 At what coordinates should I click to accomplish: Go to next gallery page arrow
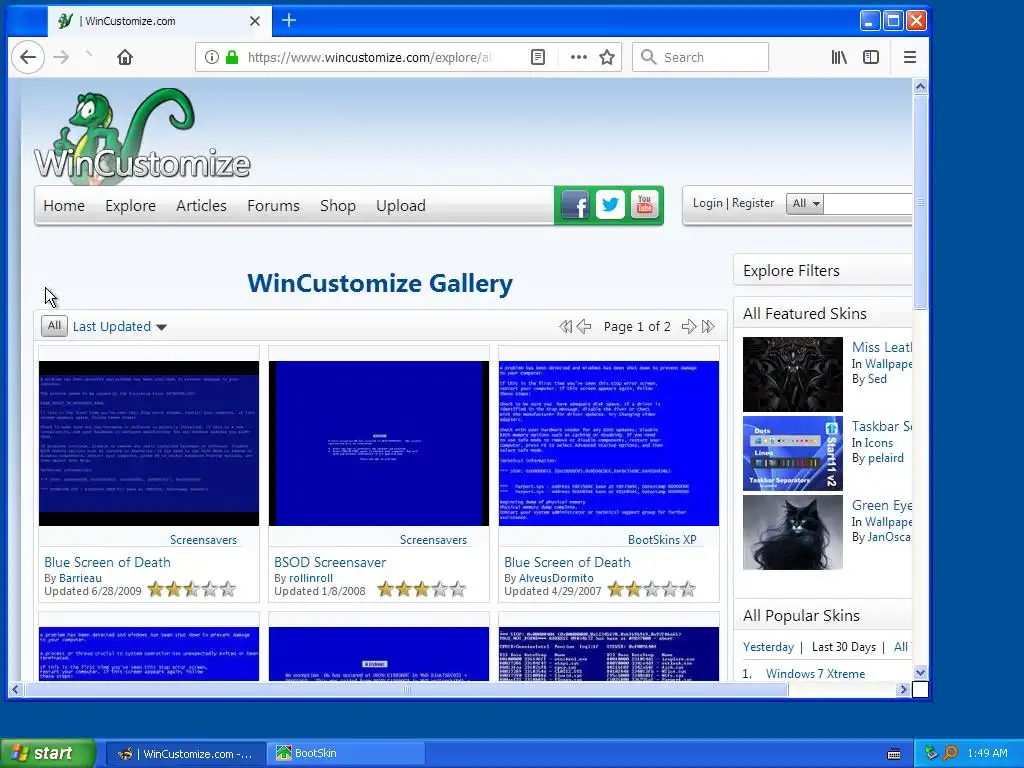tap(688, 327)
